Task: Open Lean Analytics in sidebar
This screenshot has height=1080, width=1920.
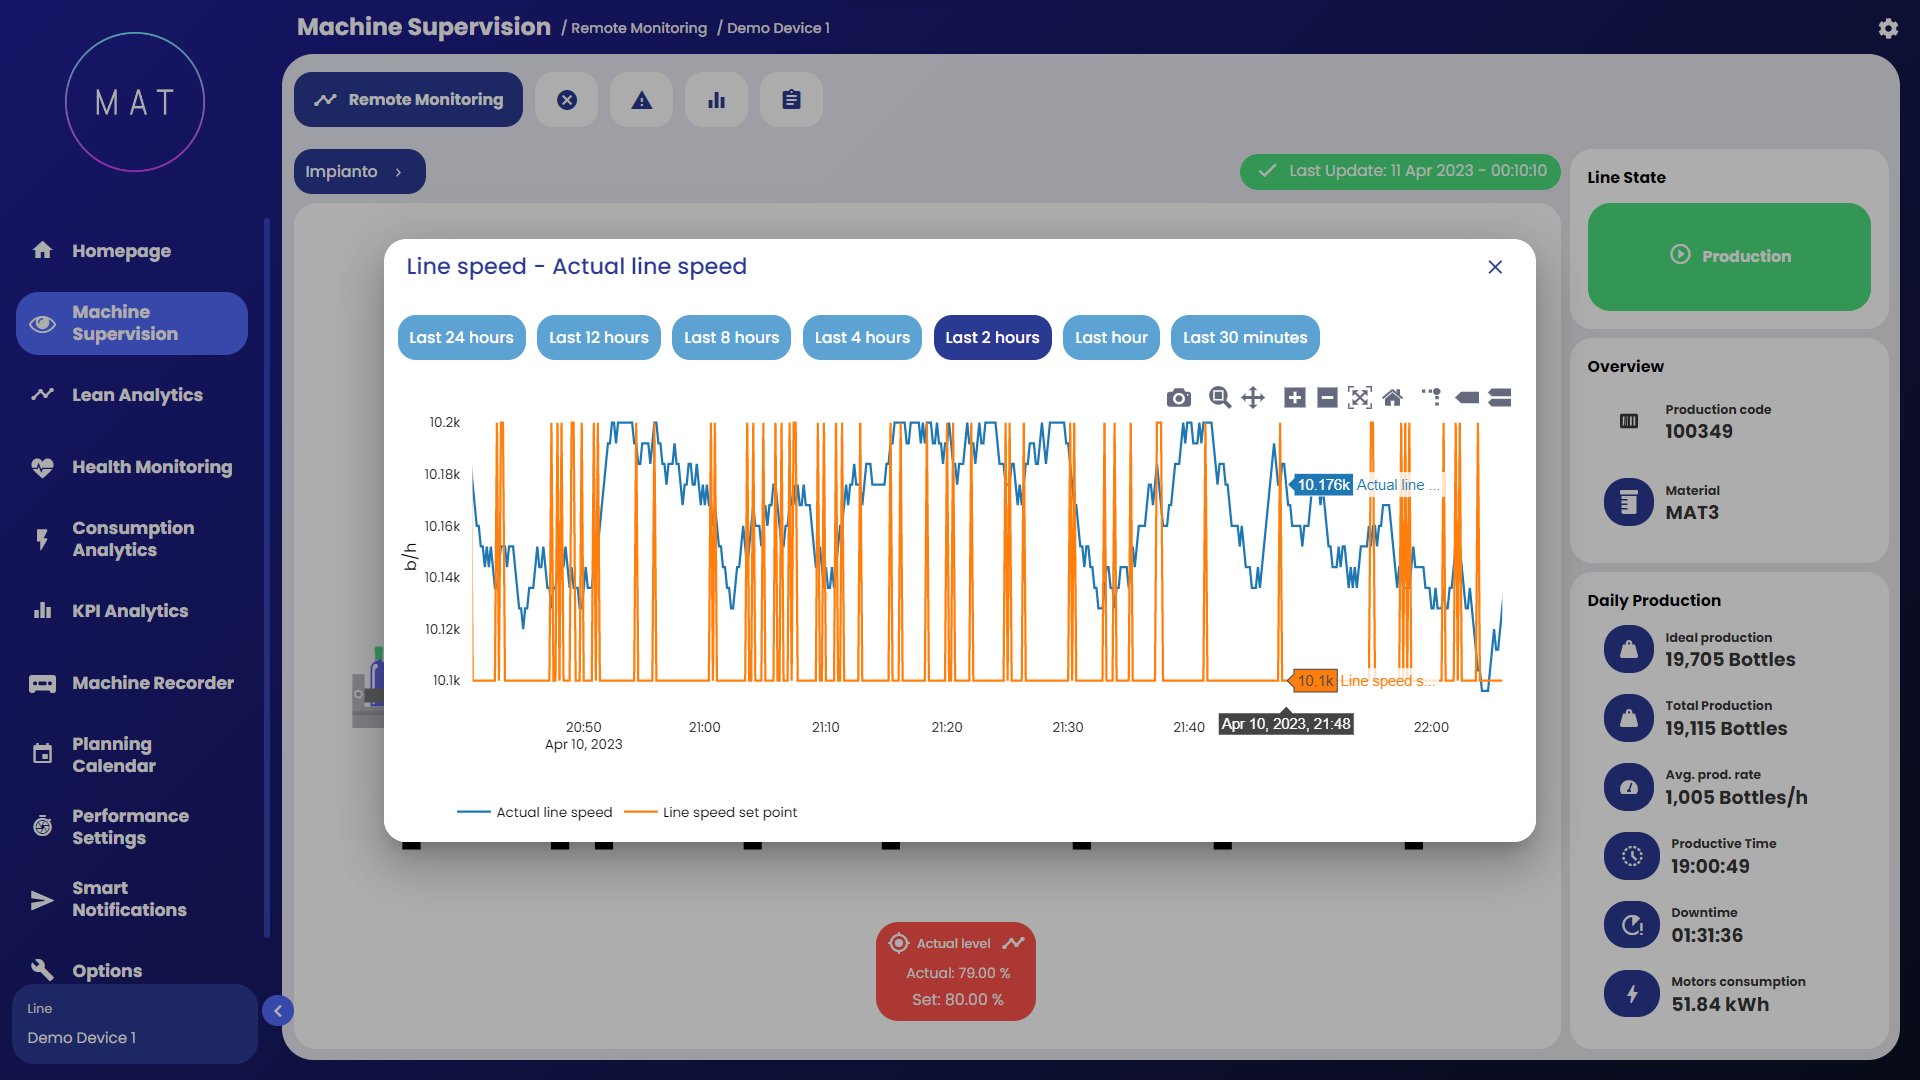Action: pos(137,395)
